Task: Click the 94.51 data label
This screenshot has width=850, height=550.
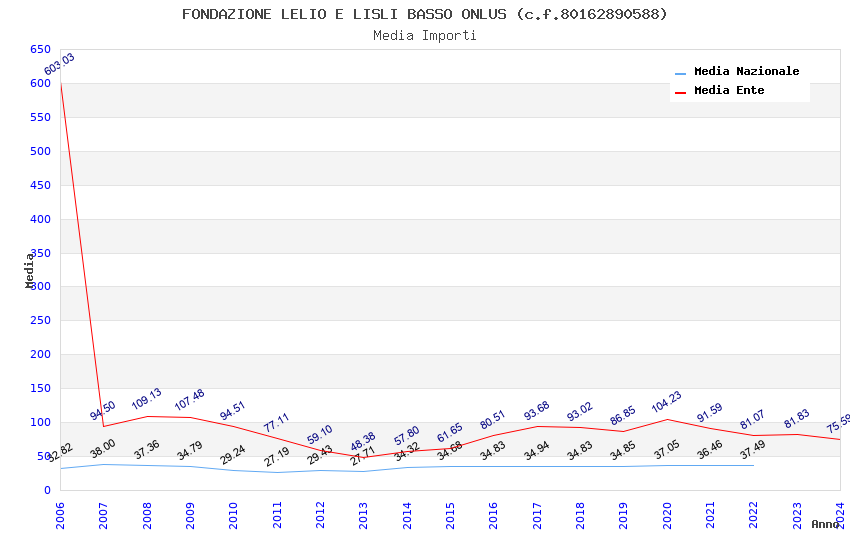Action: pyautogui.click(x=233, y=411)
